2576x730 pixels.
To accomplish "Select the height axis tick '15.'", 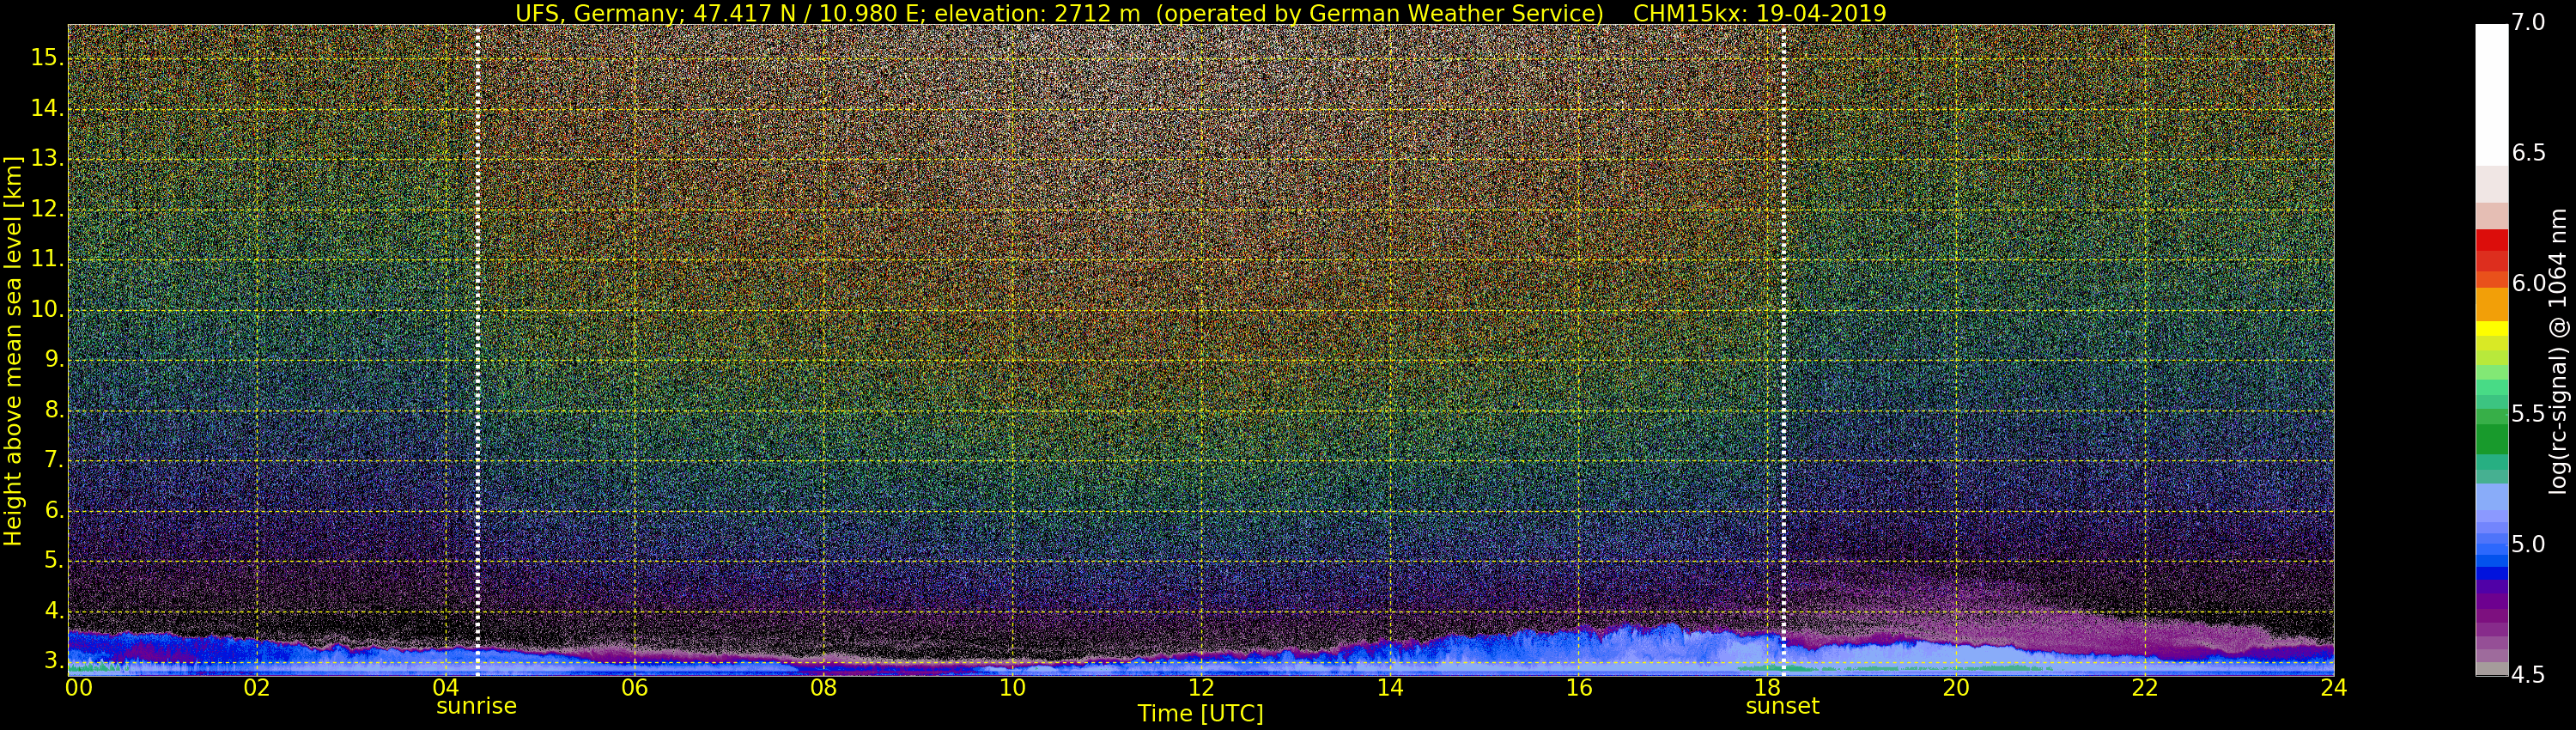I will (46, 58).
